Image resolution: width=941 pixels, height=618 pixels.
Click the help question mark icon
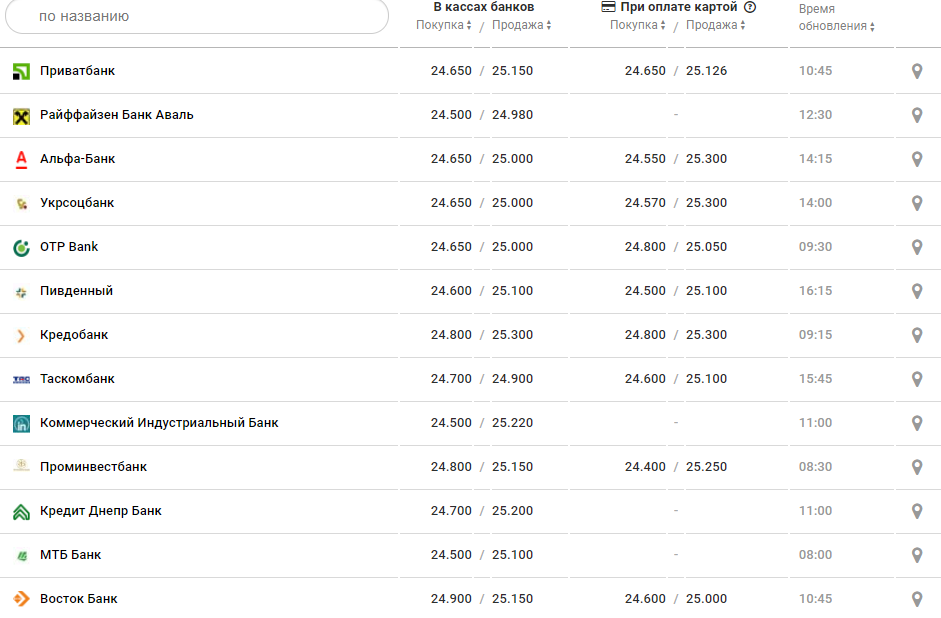pos(750,7)
